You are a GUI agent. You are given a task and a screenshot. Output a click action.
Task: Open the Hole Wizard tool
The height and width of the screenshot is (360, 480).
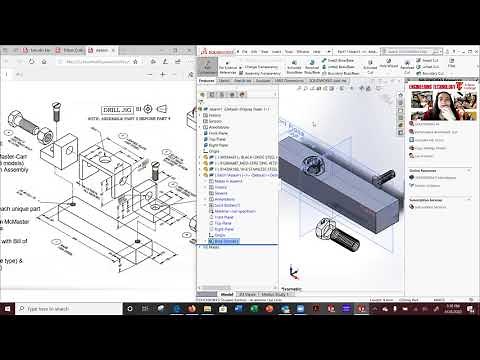389,63
